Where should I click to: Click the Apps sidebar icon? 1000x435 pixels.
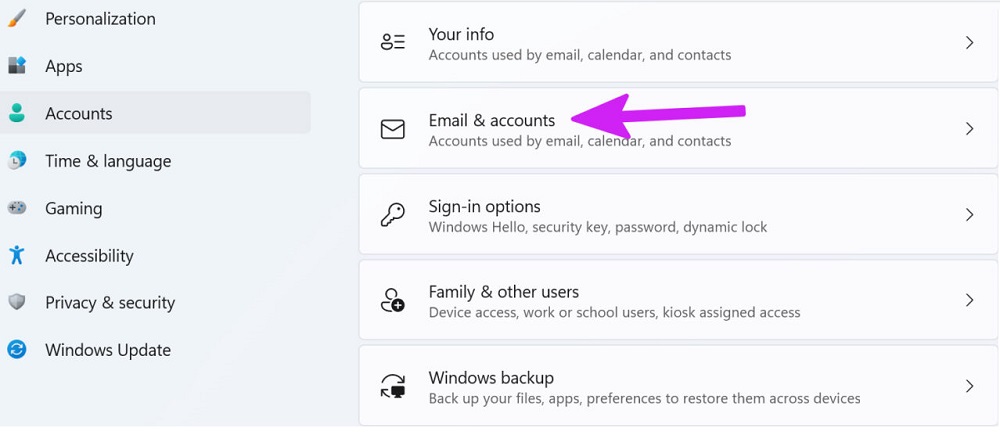(x=16, y=66)
